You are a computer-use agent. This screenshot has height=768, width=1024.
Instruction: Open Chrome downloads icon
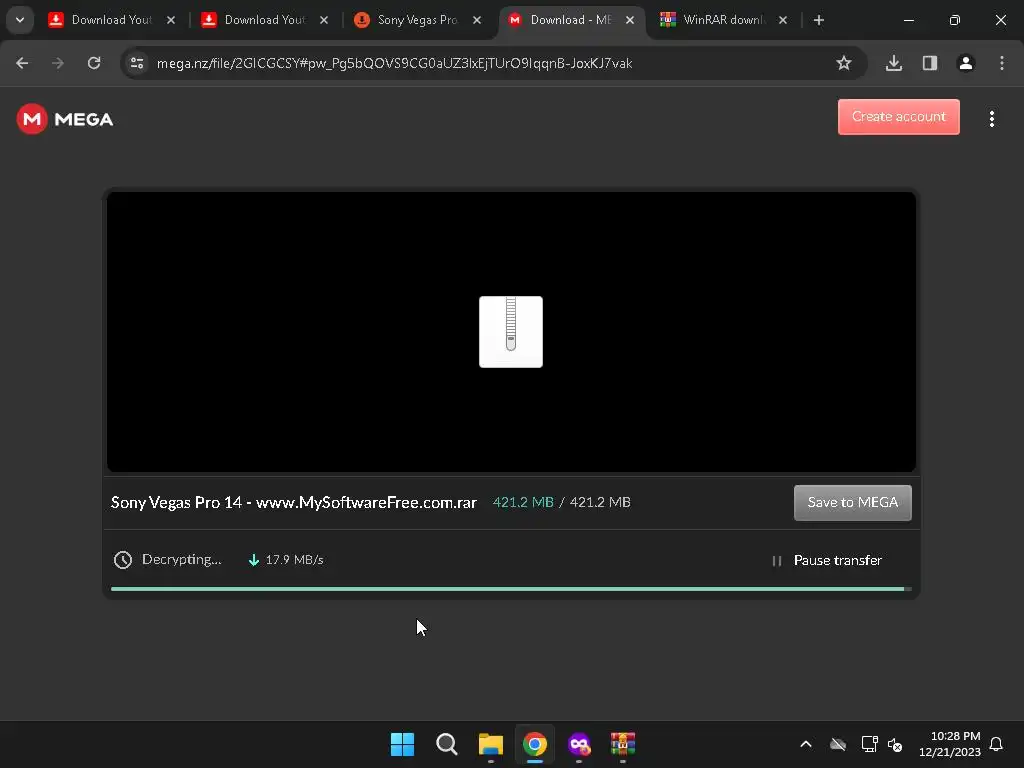893,63
